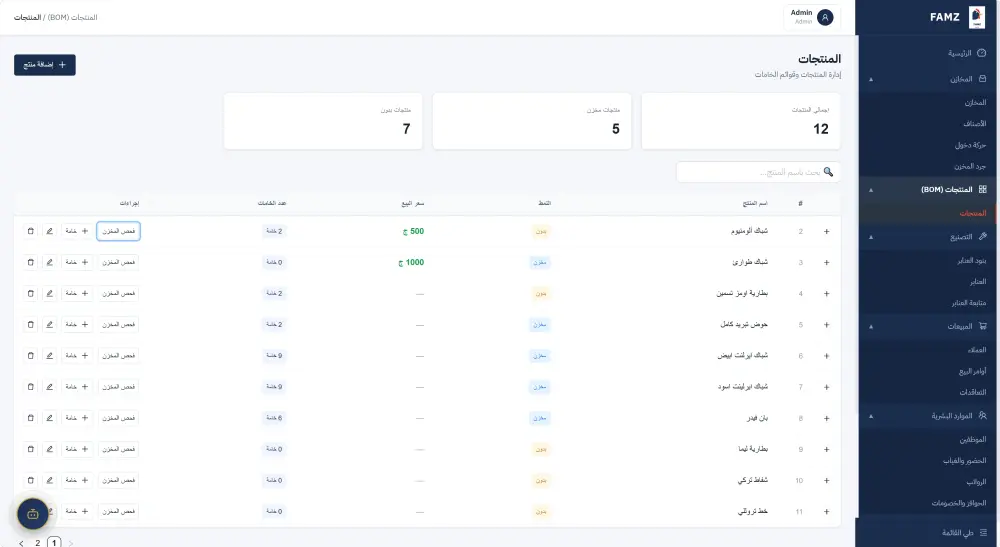Go to جرد المخزن in sidebar
Viewport: 1000px width, 547px height.
970,166
